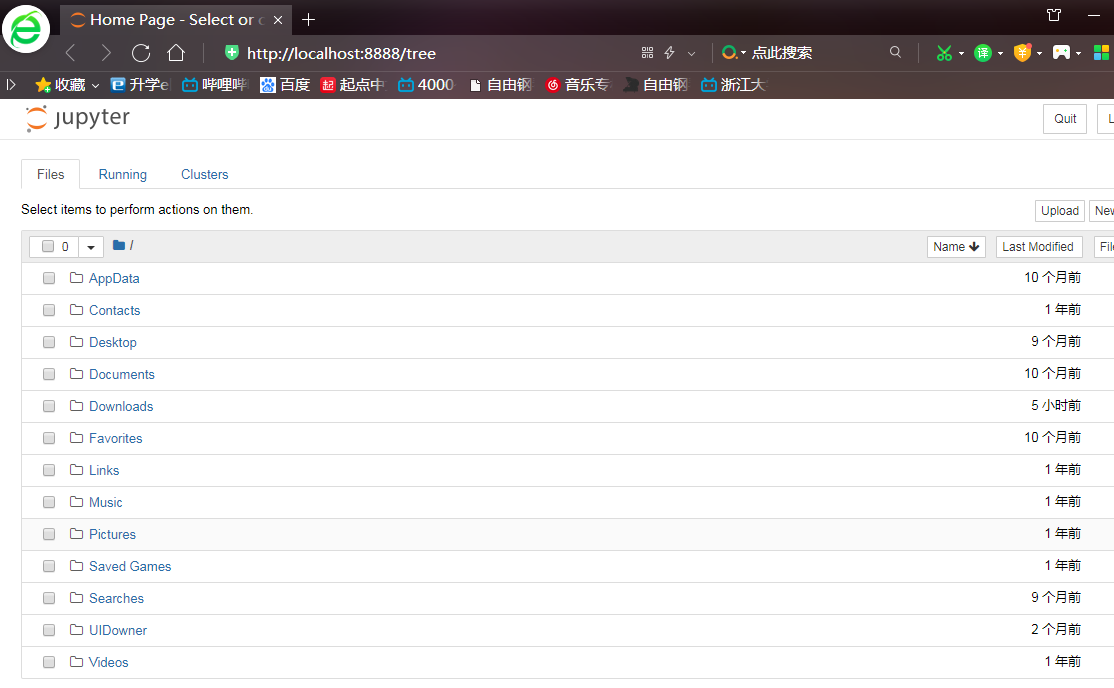This screenshot has width=1114, height=688.
Task: Expand the address bar dropdown chevron
Action: tap(691, 53)
